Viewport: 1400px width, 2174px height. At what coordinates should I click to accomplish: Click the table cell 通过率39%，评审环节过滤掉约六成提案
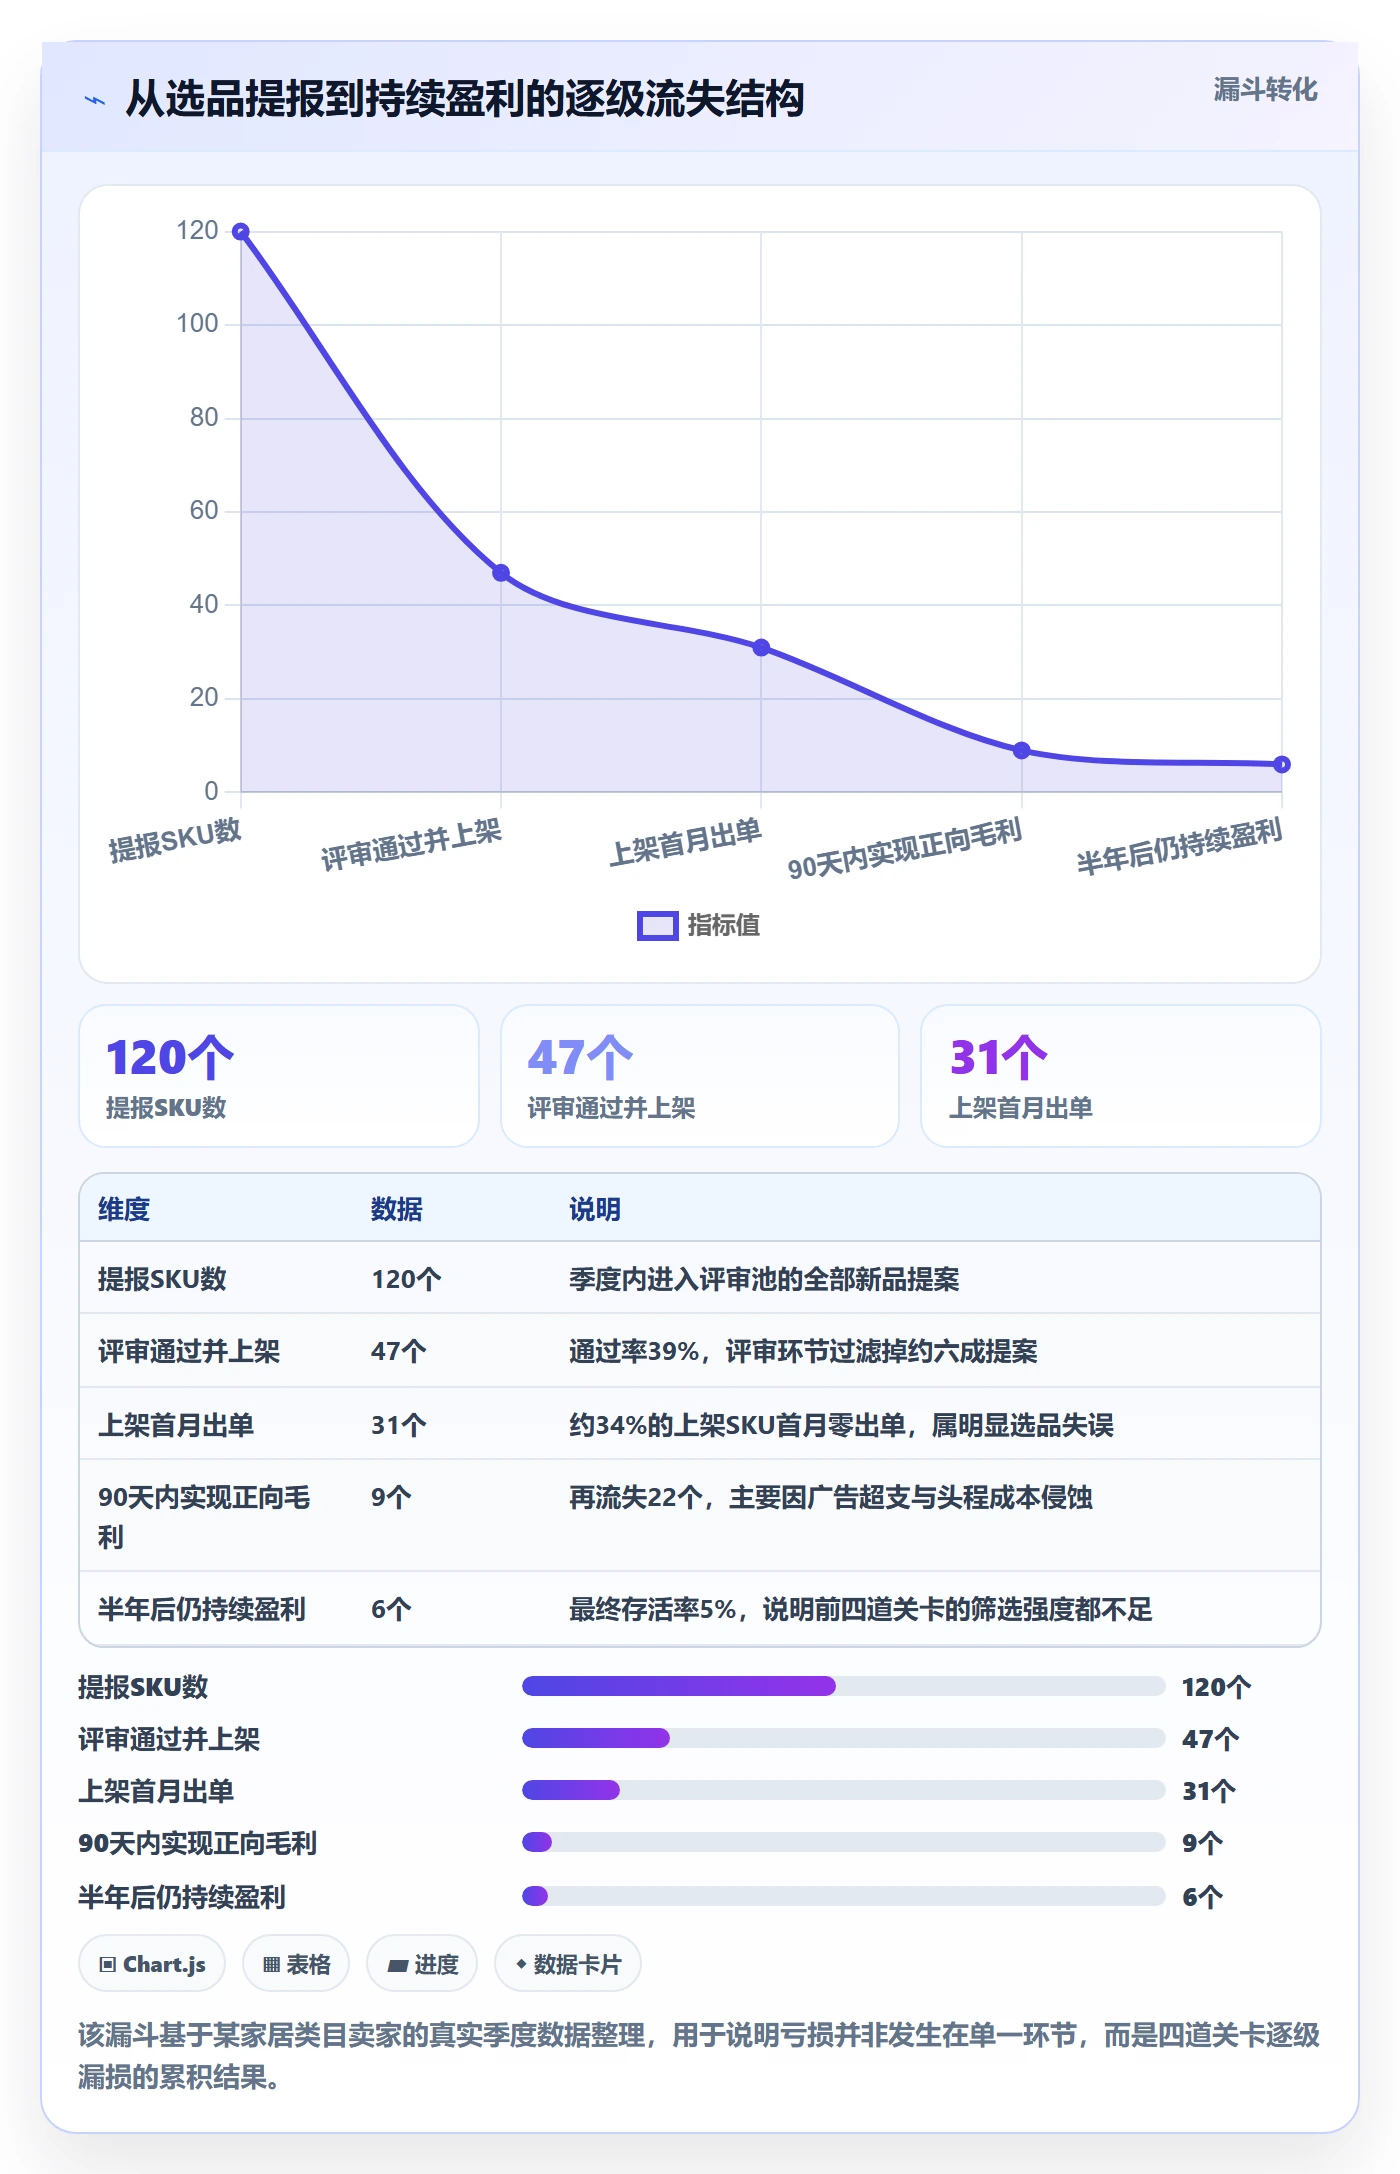[x=803, y=1351]
